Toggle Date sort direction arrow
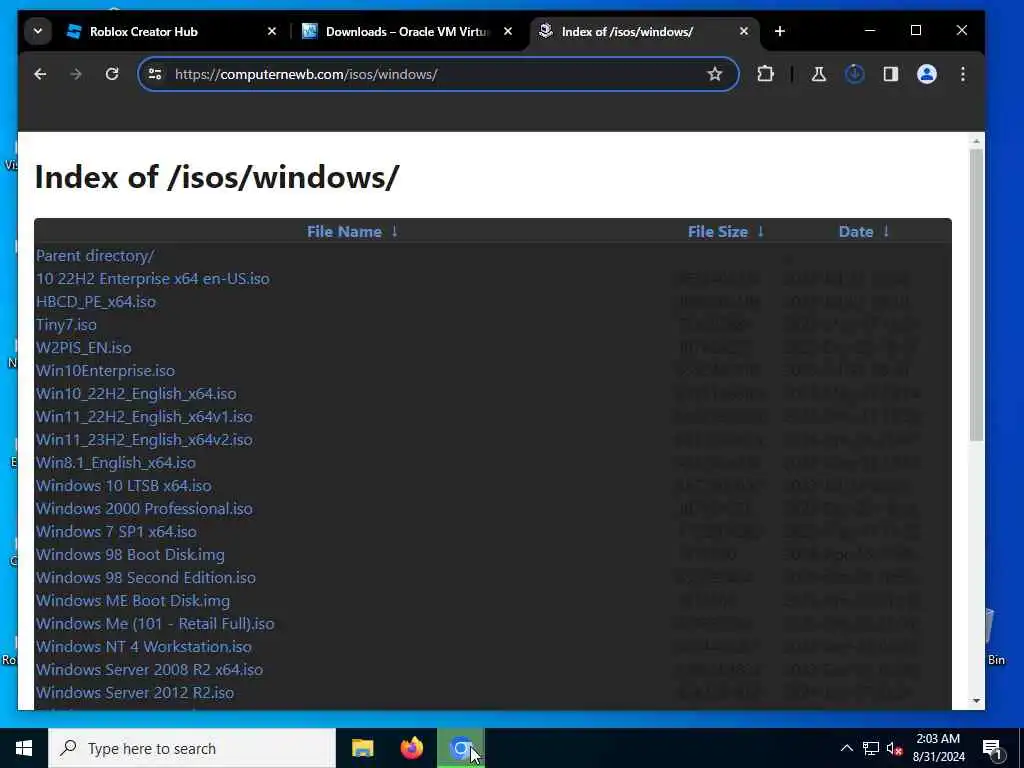 pos(886,232)
